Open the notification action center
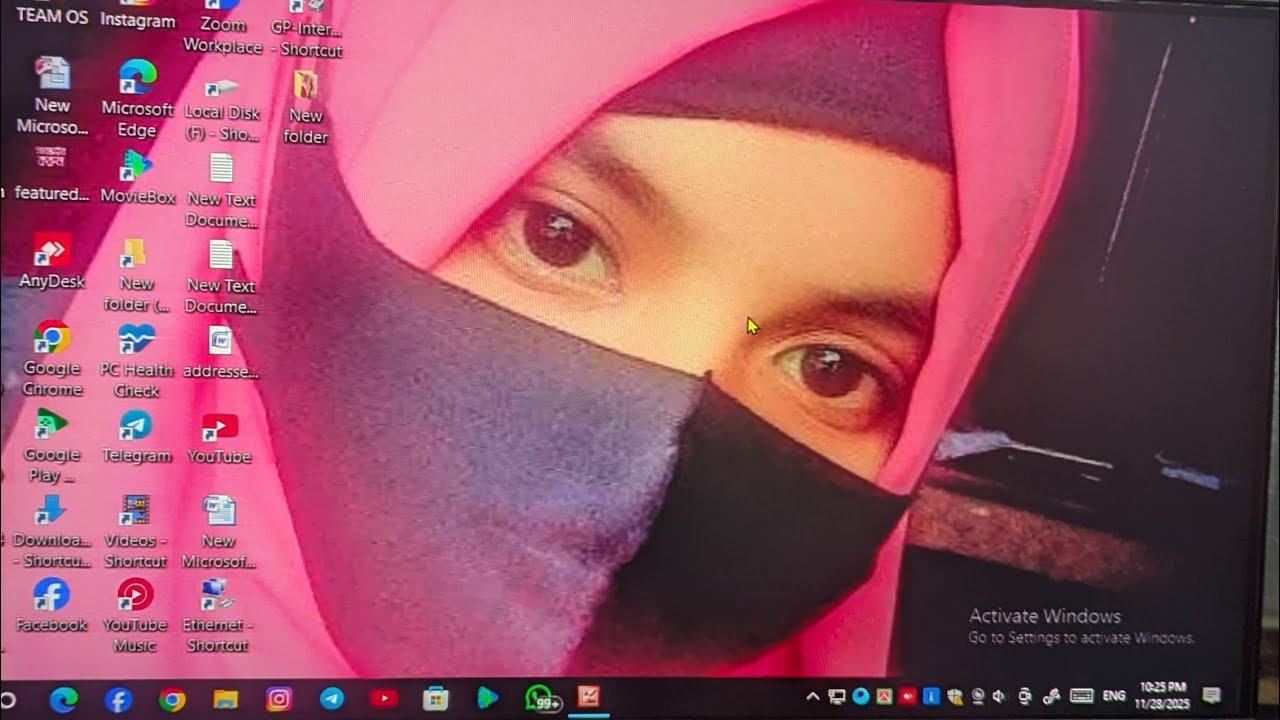 tap(1211, 696)
